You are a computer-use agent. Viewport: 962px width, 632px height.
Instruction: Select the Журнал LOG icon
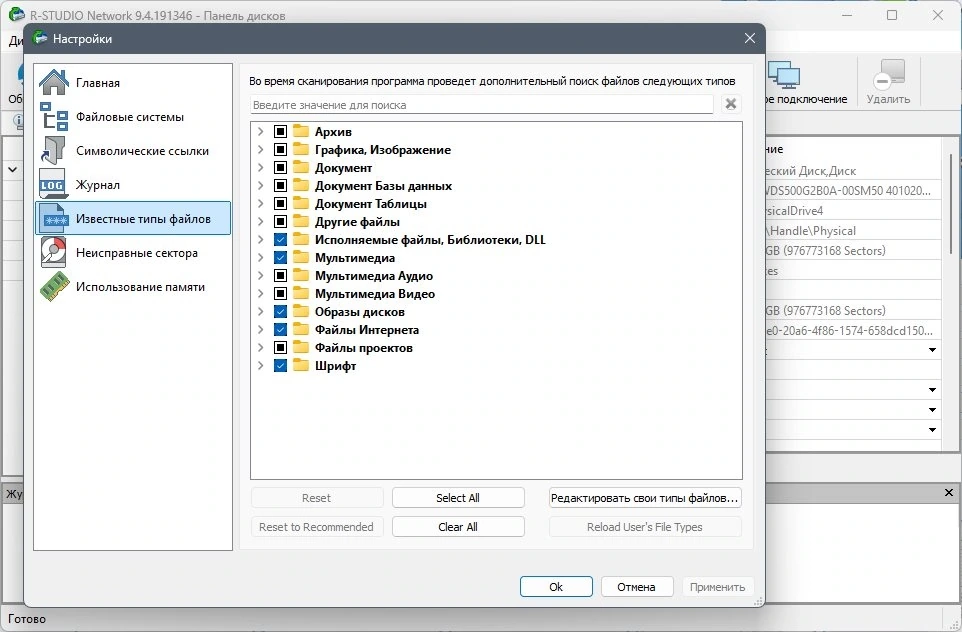54,185
